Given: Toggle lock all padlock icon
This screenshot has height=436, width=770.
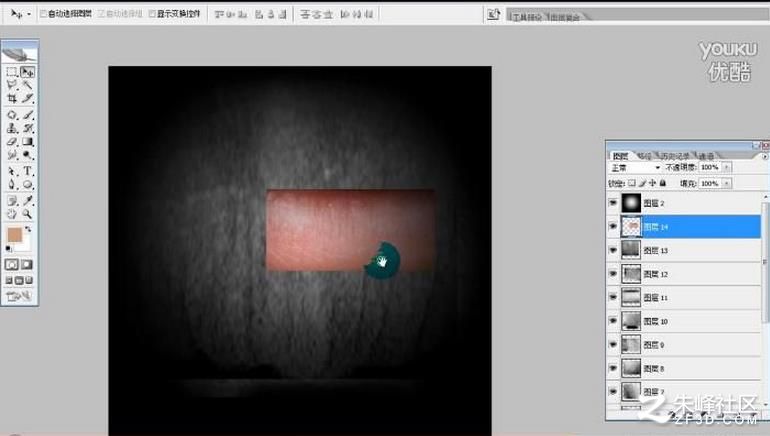Looking at the screenshot, I should click(662, 183).
